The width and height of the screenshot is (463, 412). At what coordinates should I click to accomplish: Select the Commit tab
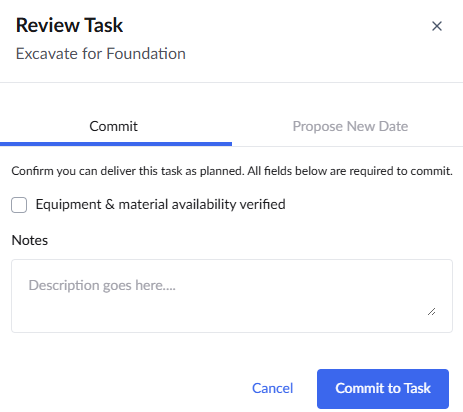(x=113, y=126)
